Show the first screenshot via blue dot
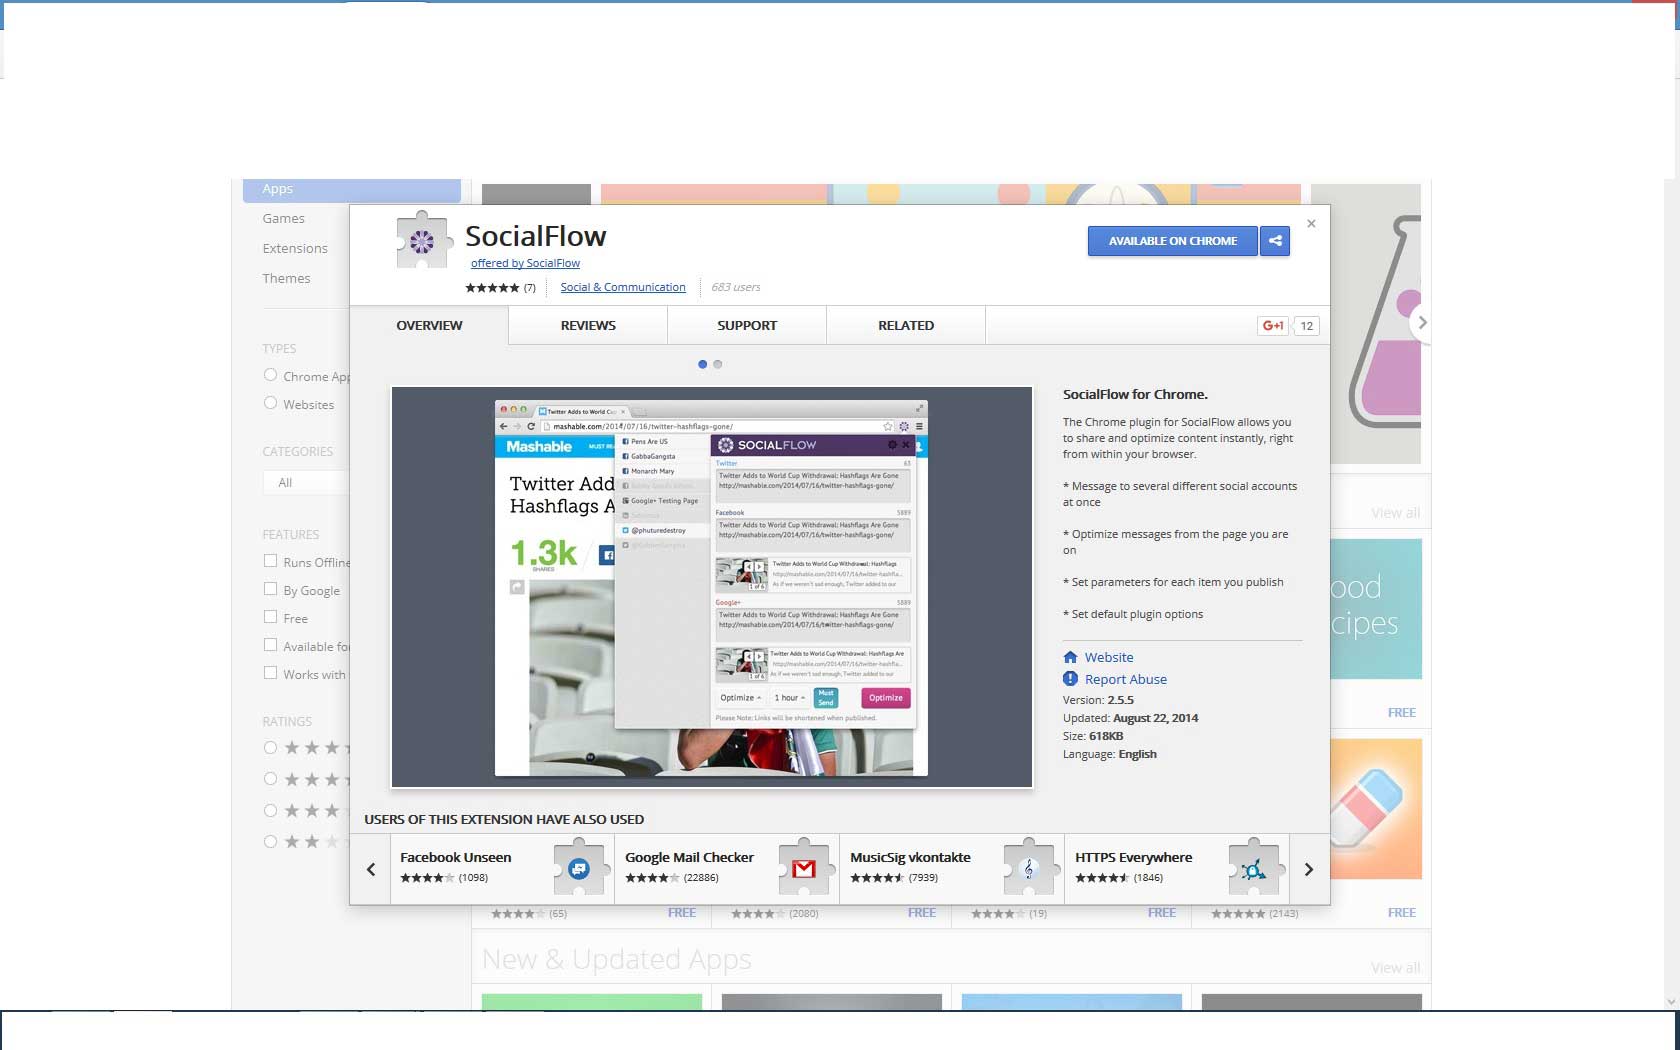Viewport: 1680px width, 1050px height. (x=702, y=364)
